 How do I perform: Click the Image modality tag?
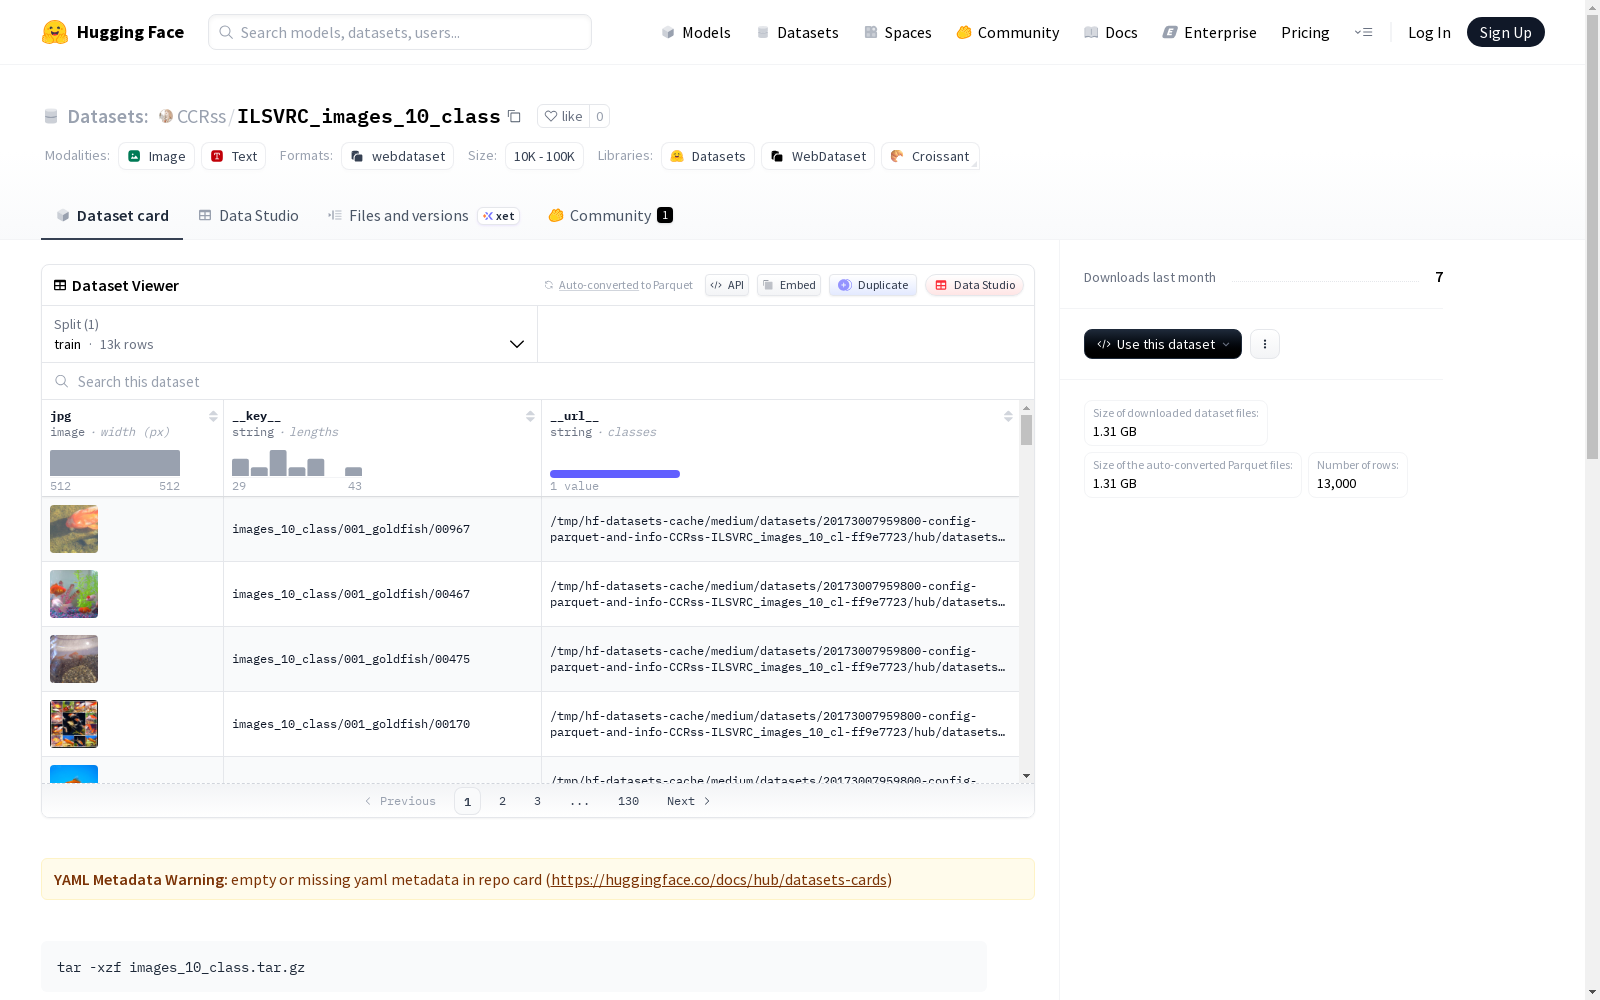(x=156, y=156)
